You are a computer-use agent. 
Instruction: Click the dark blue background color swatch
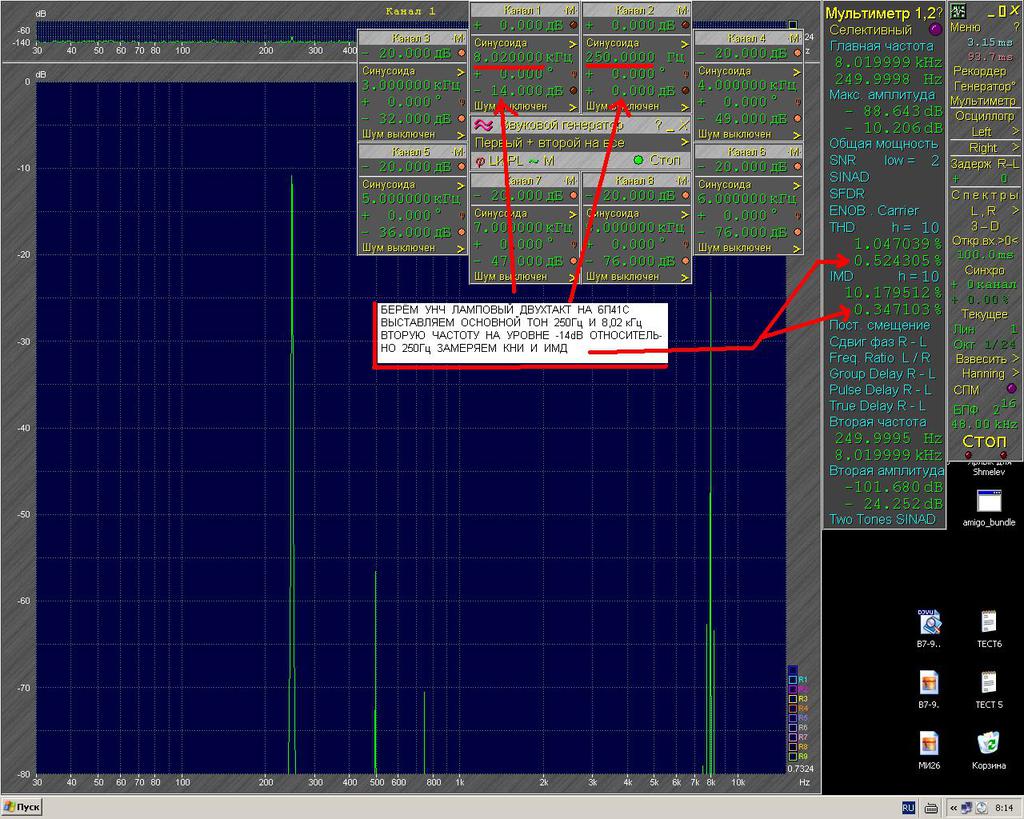coord(792,669)
